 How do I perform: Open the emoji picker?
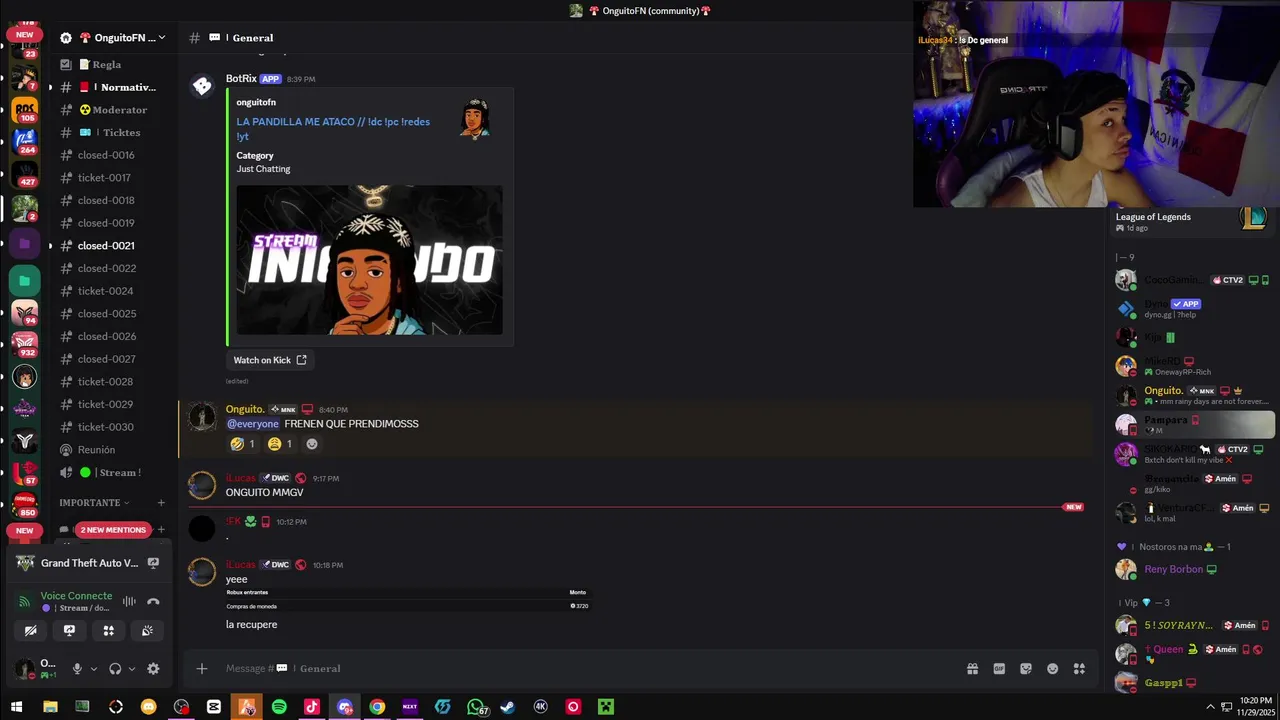(1053, 669)
